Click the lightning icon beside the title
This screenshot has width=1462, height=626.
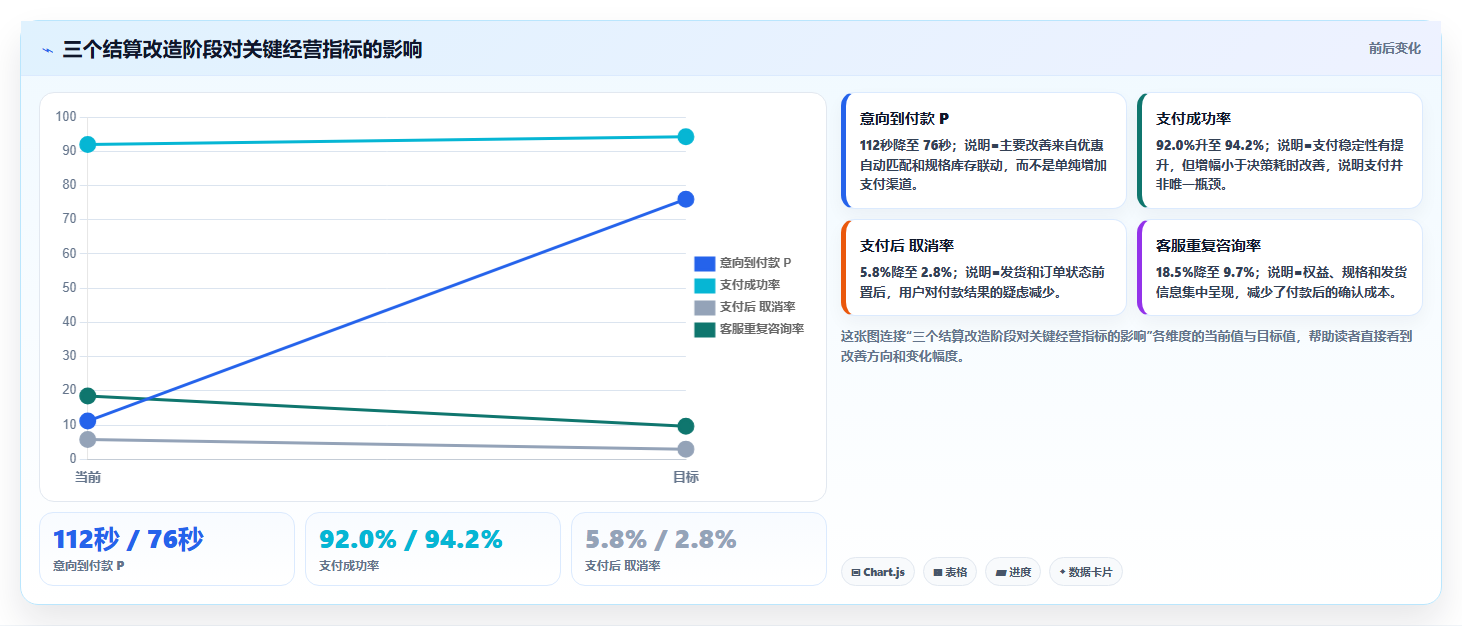pyautogui.click(x=48, y=50)
